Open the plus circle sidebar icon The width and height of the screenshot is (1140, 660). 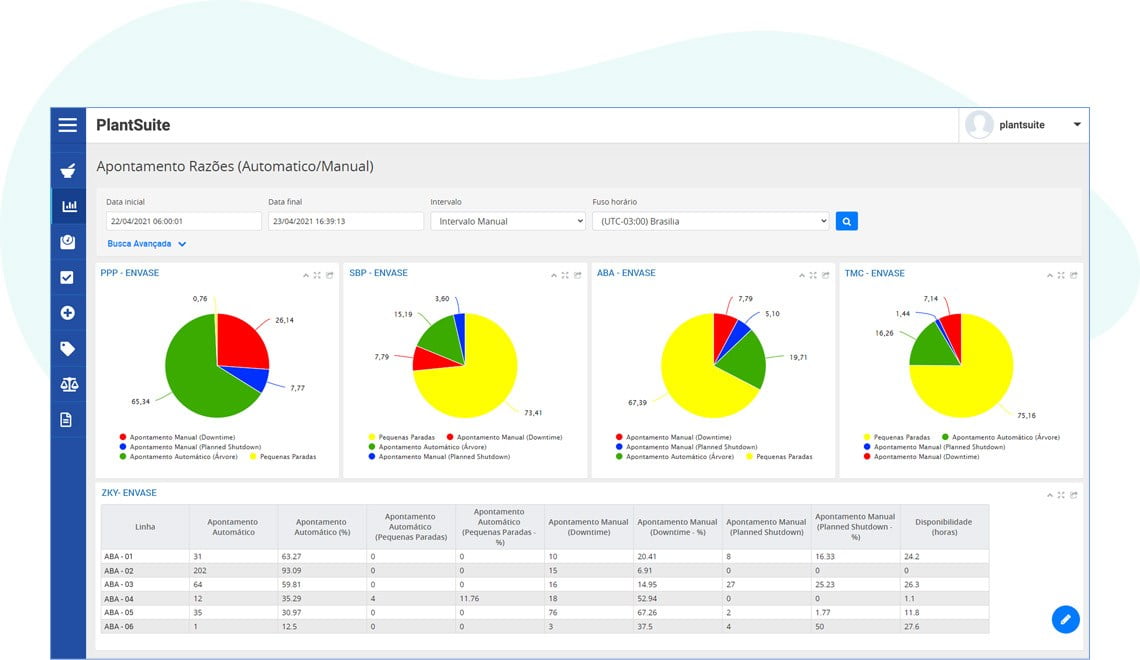tap(68, 313)
